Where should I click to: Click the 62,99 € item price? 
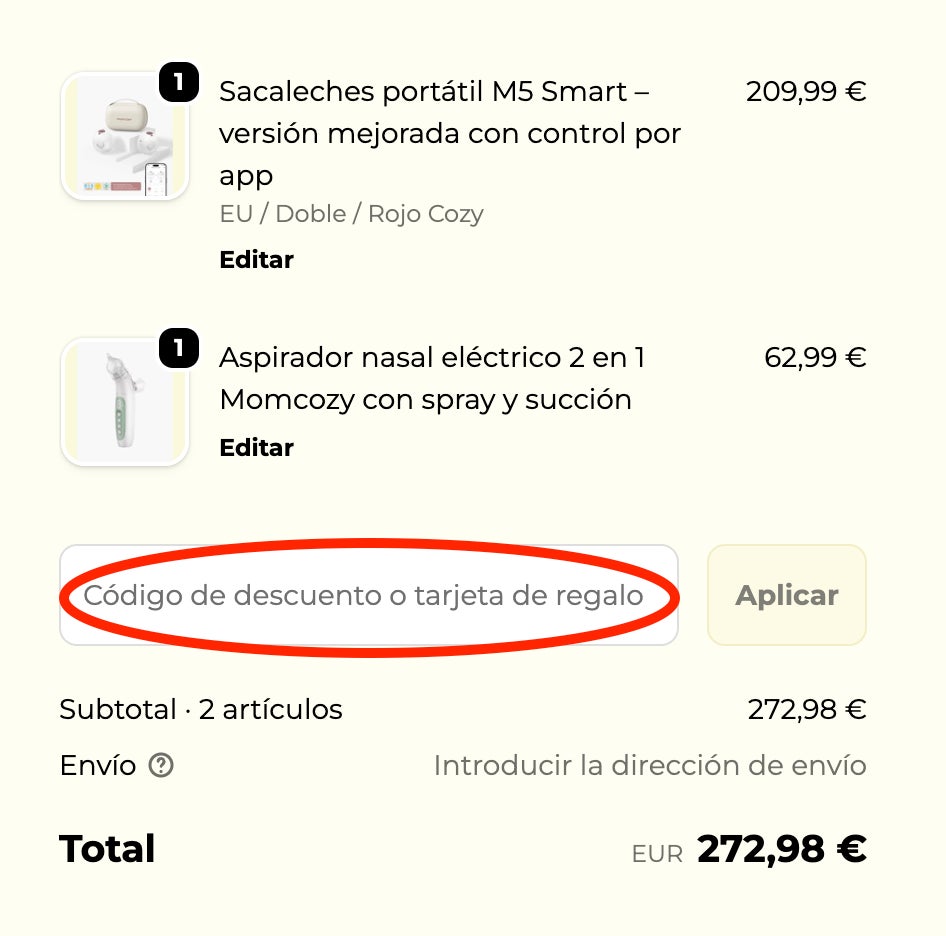pyautogui.click(x=814, y=358)
